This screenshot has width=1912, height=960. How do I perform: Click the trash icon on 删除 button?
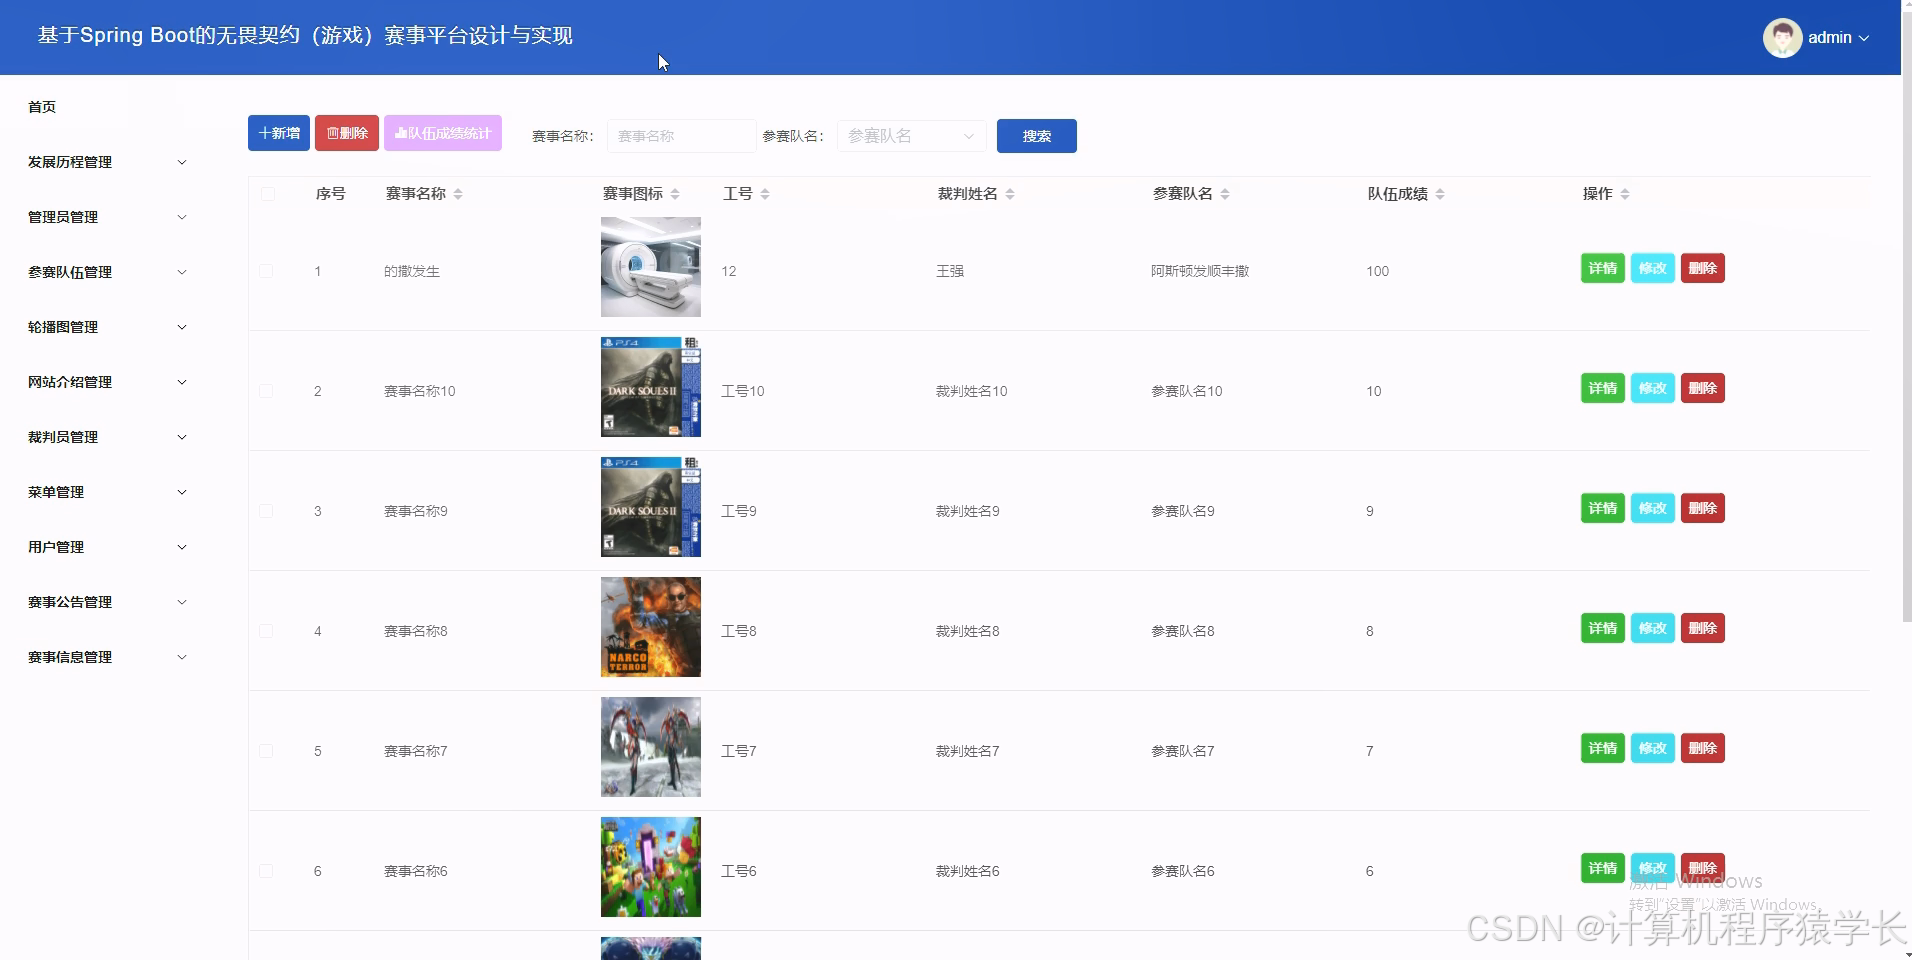(331, 132)
